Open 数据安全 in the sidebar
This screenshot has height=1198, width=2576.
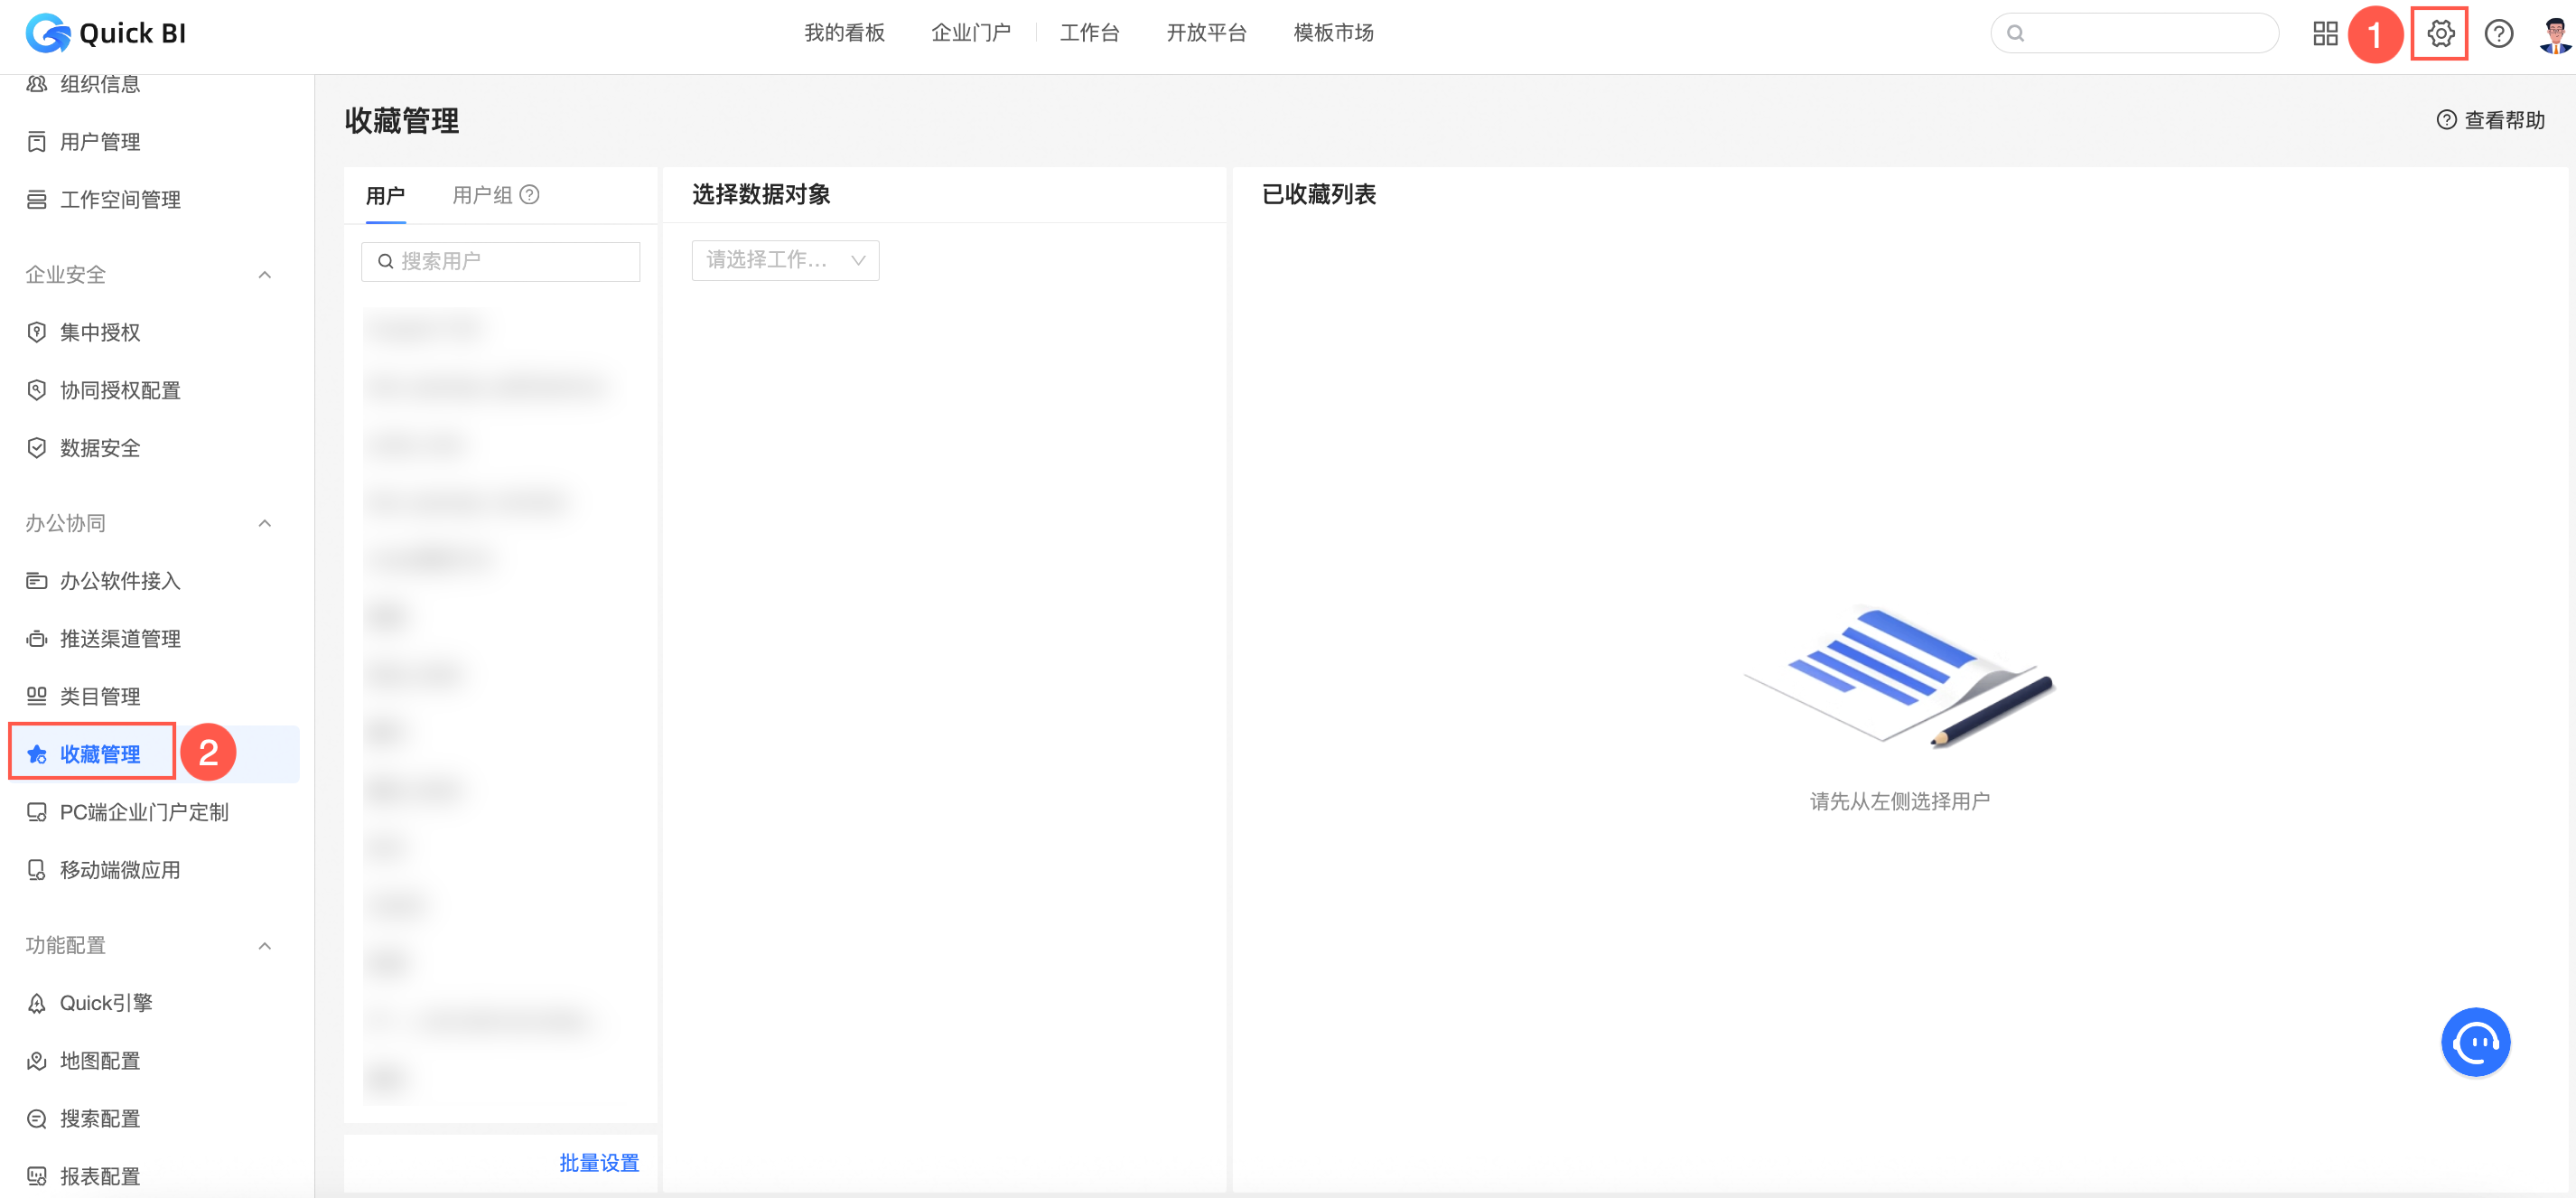(x=100, y=447)
